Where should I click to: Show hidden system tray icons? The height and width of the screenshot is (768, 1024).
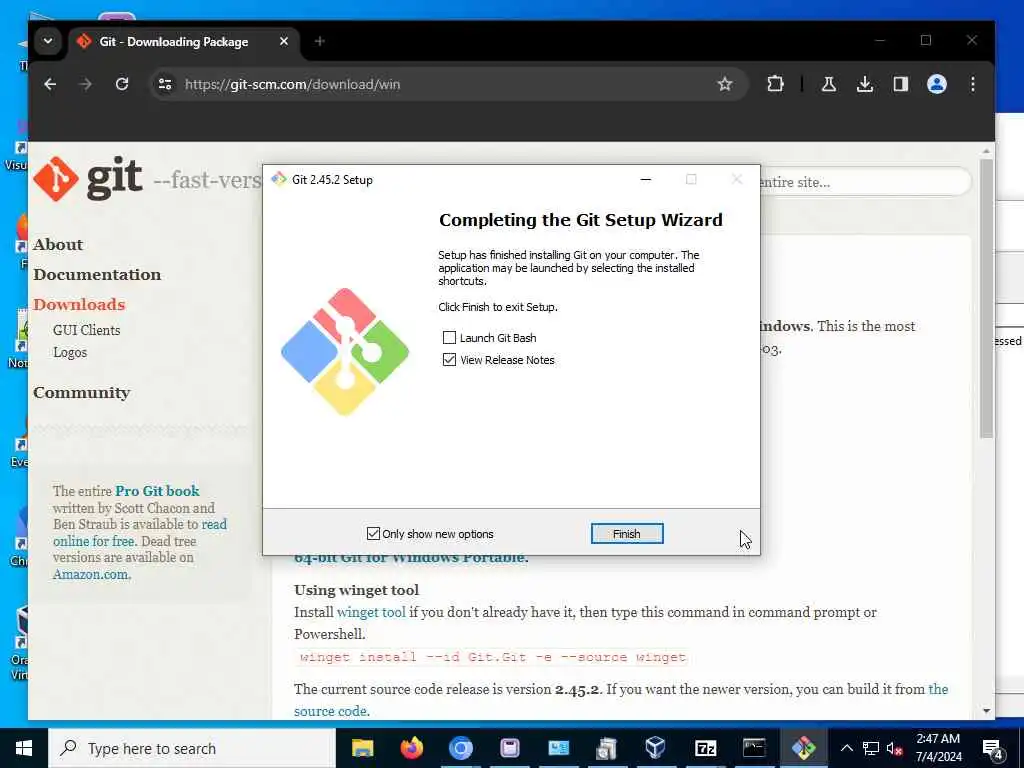[846, 748]
